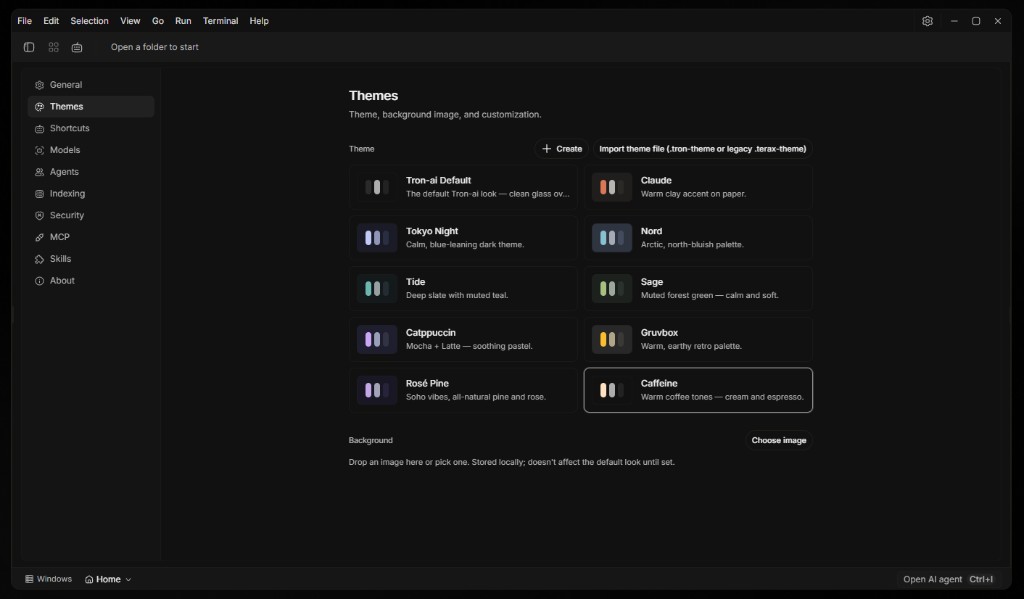Click Open a folder to start
The image size is (1024, 599).
point(155,47)
